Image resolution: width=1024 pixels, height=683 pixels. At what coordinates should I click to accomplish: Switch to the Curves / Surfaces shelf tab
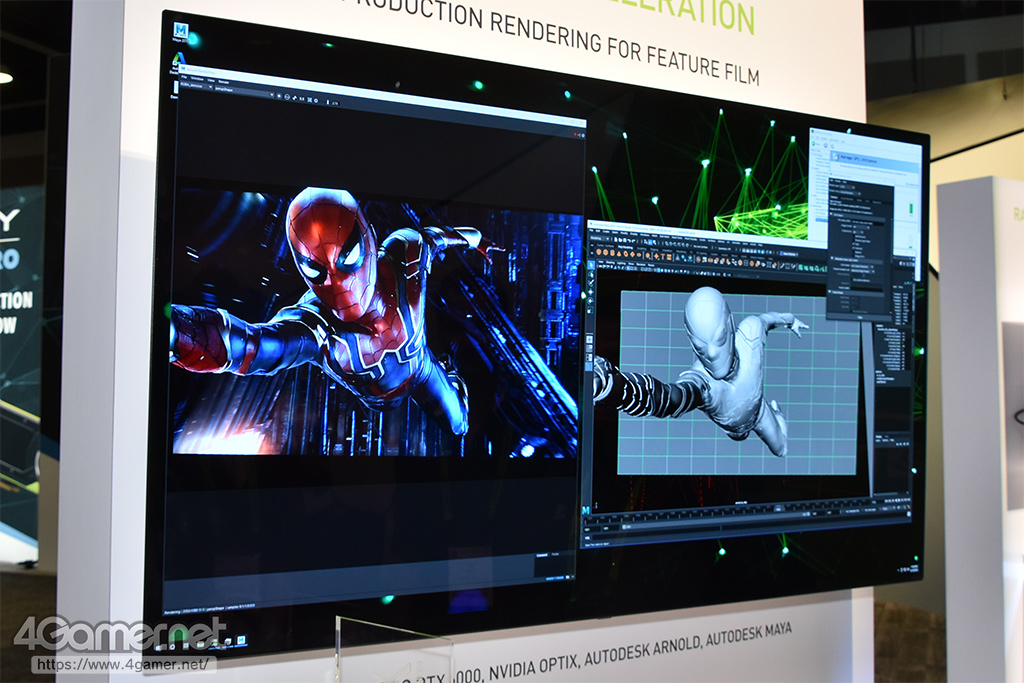point(605,246)
